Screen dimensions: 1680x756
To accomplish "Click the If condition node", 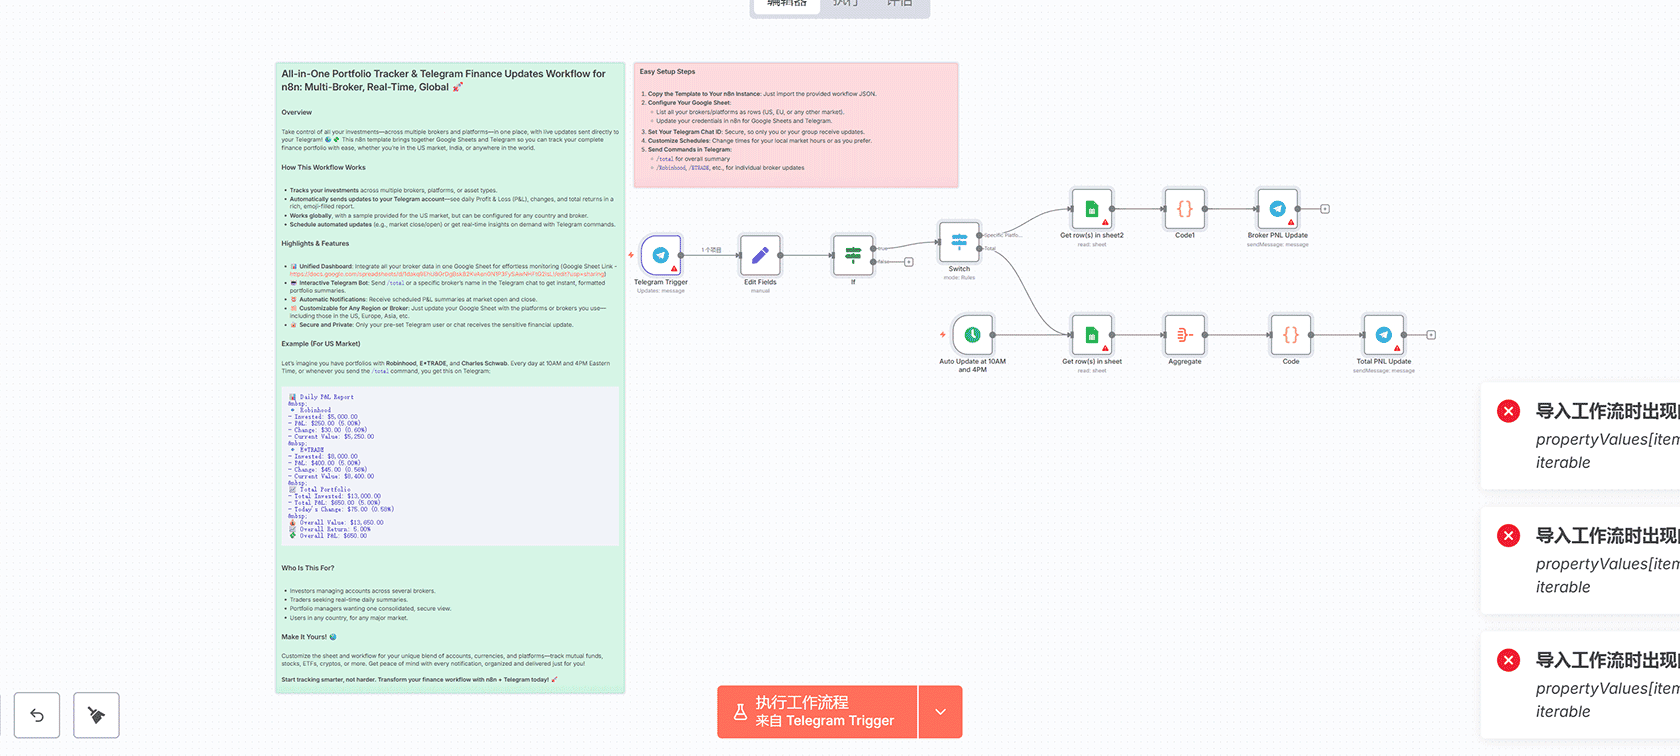I will point(853,255).
